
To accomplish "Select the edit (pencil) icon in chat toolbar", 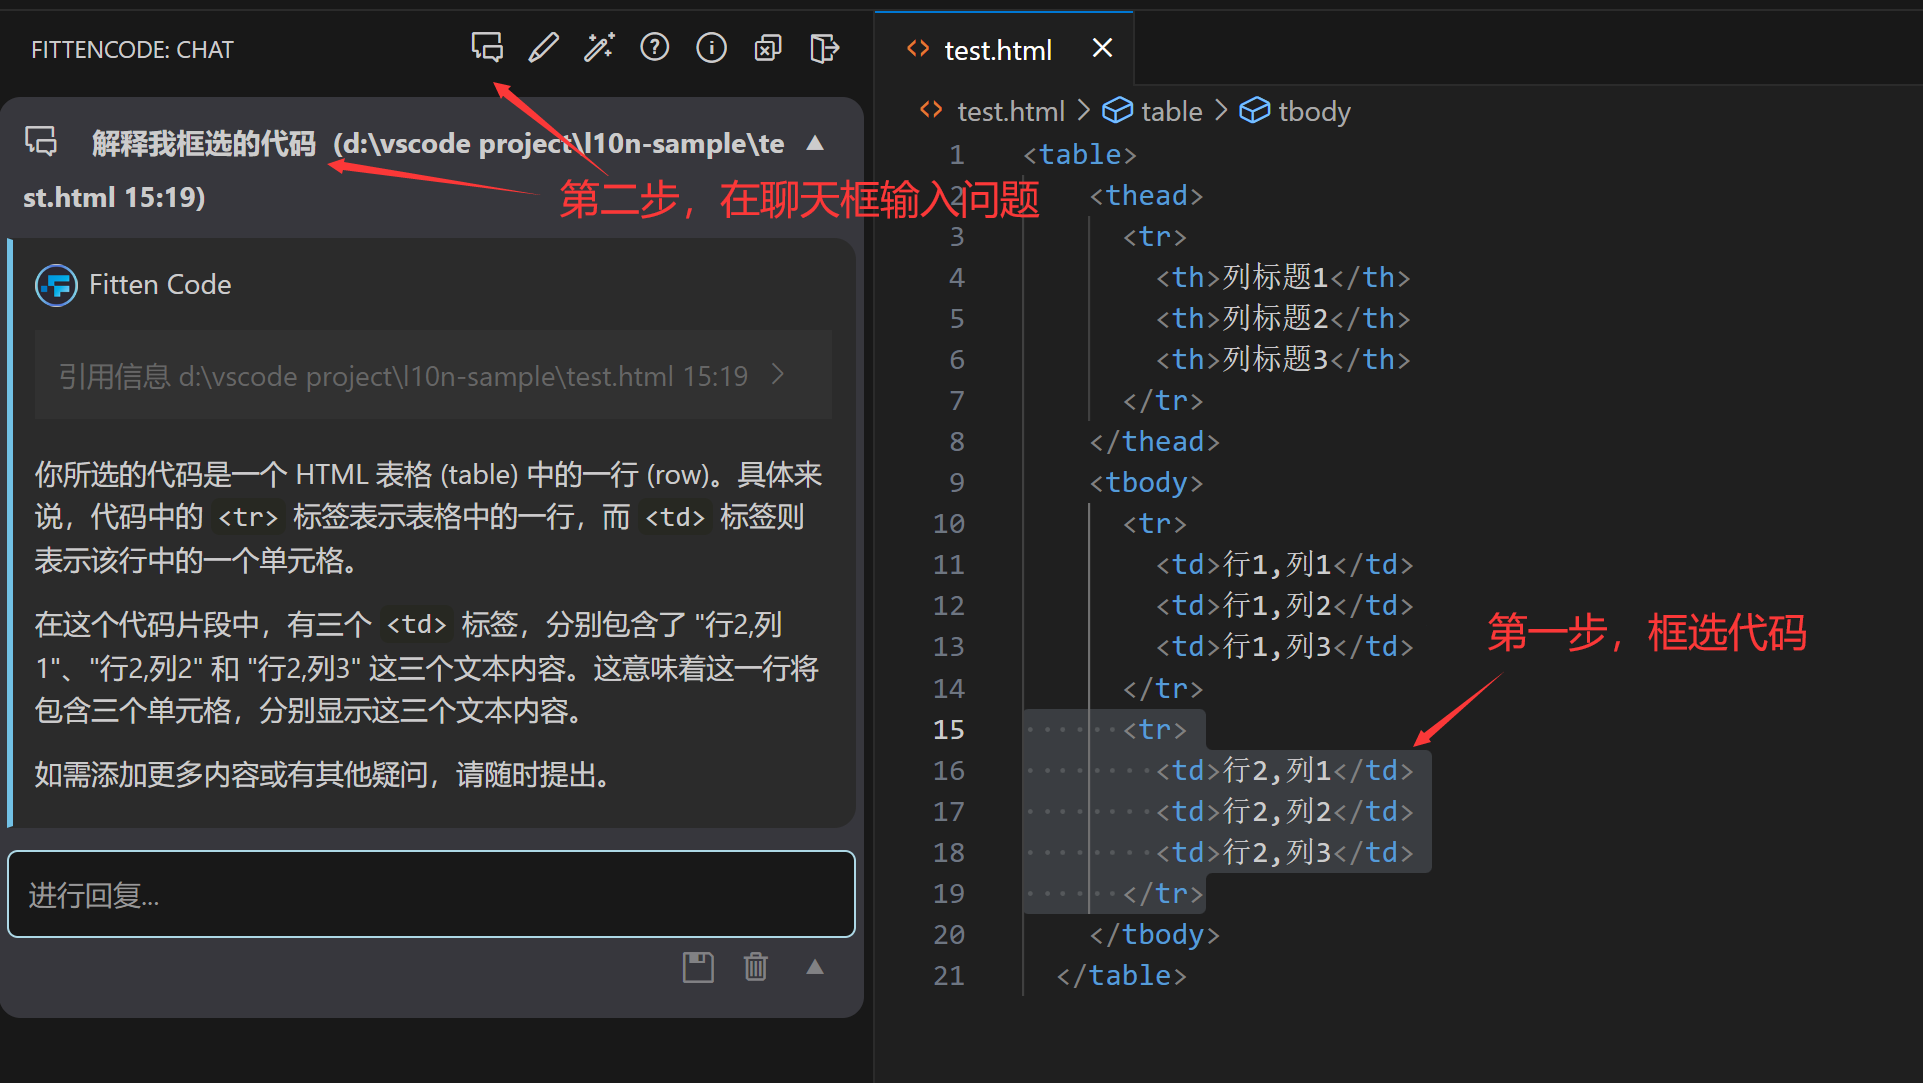I will point(543,47).
